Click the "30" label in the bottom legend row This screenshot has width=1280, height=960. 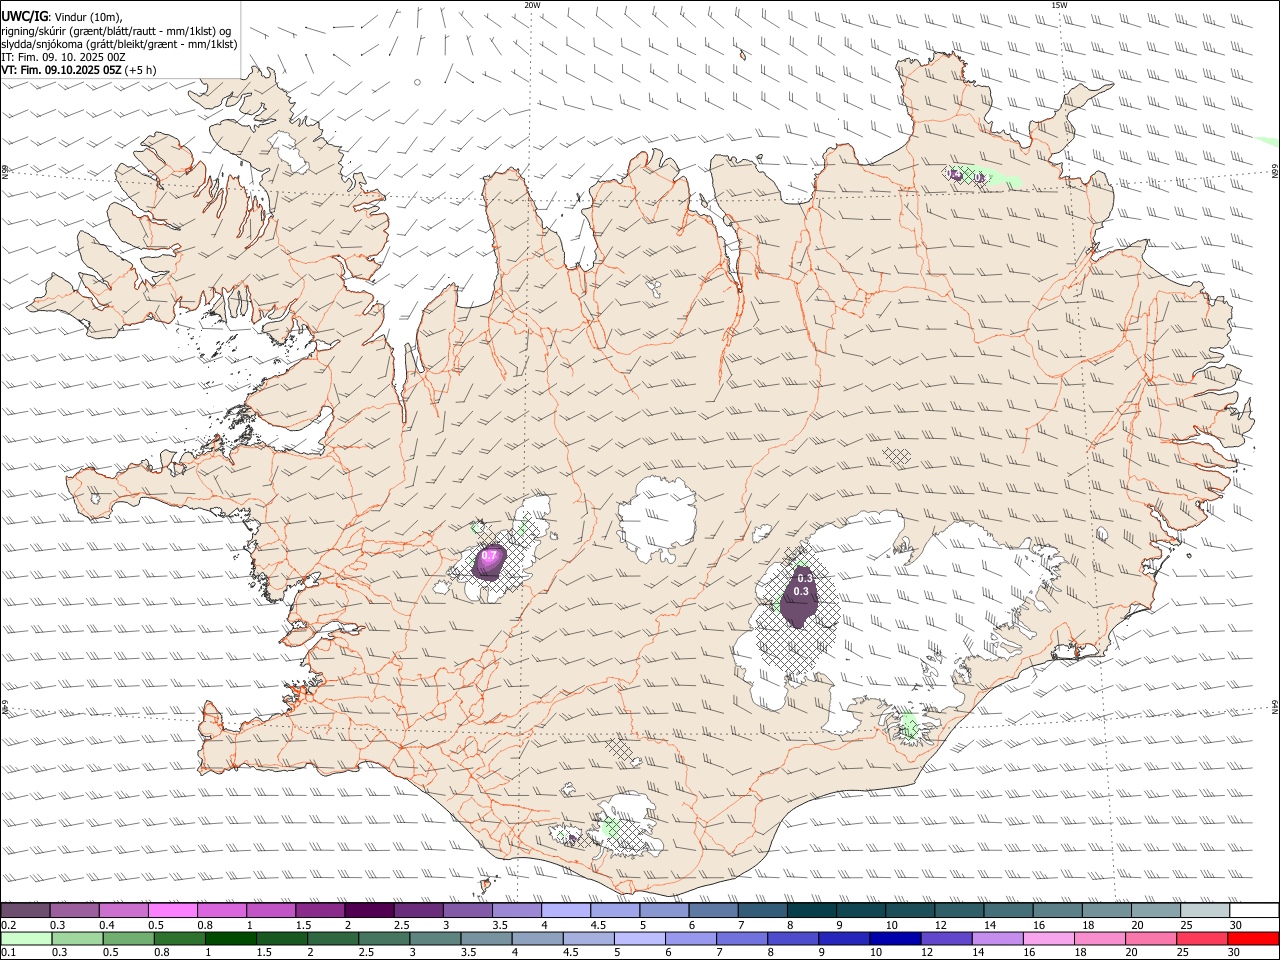tap(1234, 952)
